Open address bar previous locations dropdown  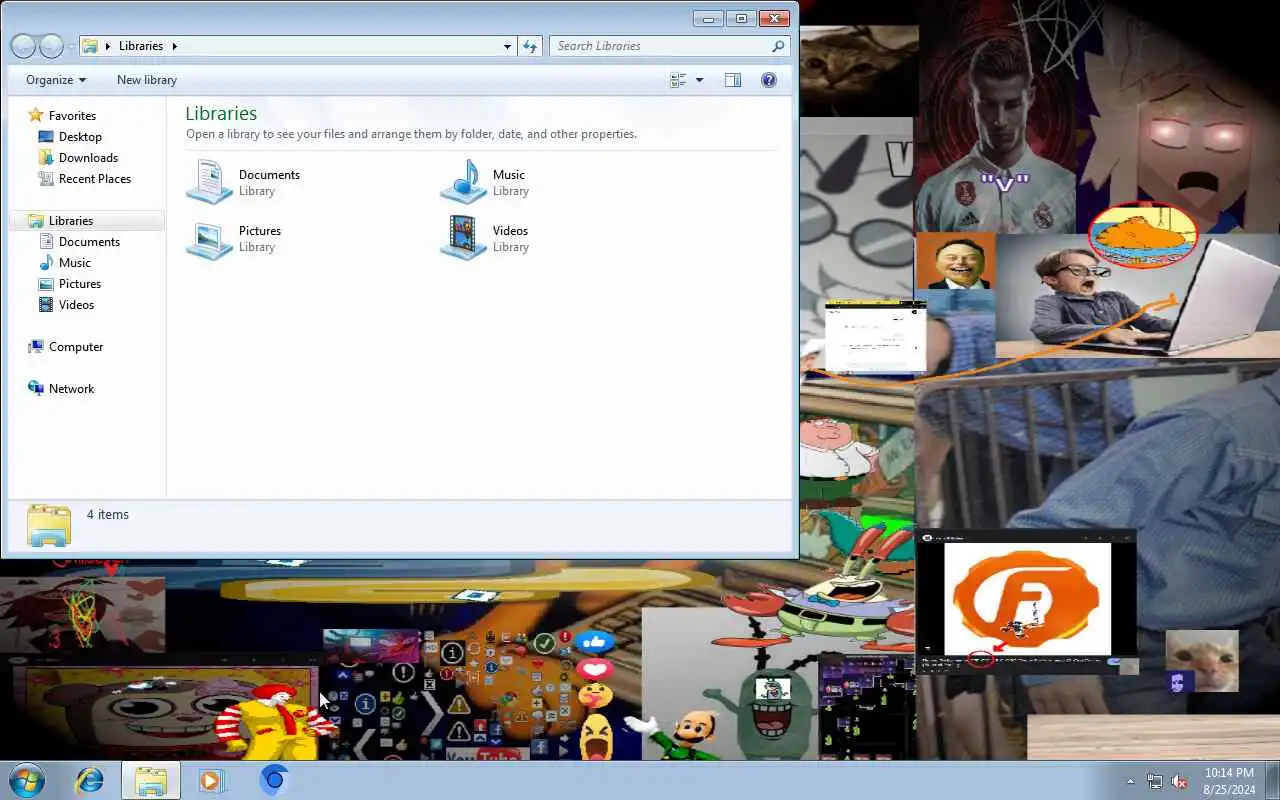click(507, 46)
